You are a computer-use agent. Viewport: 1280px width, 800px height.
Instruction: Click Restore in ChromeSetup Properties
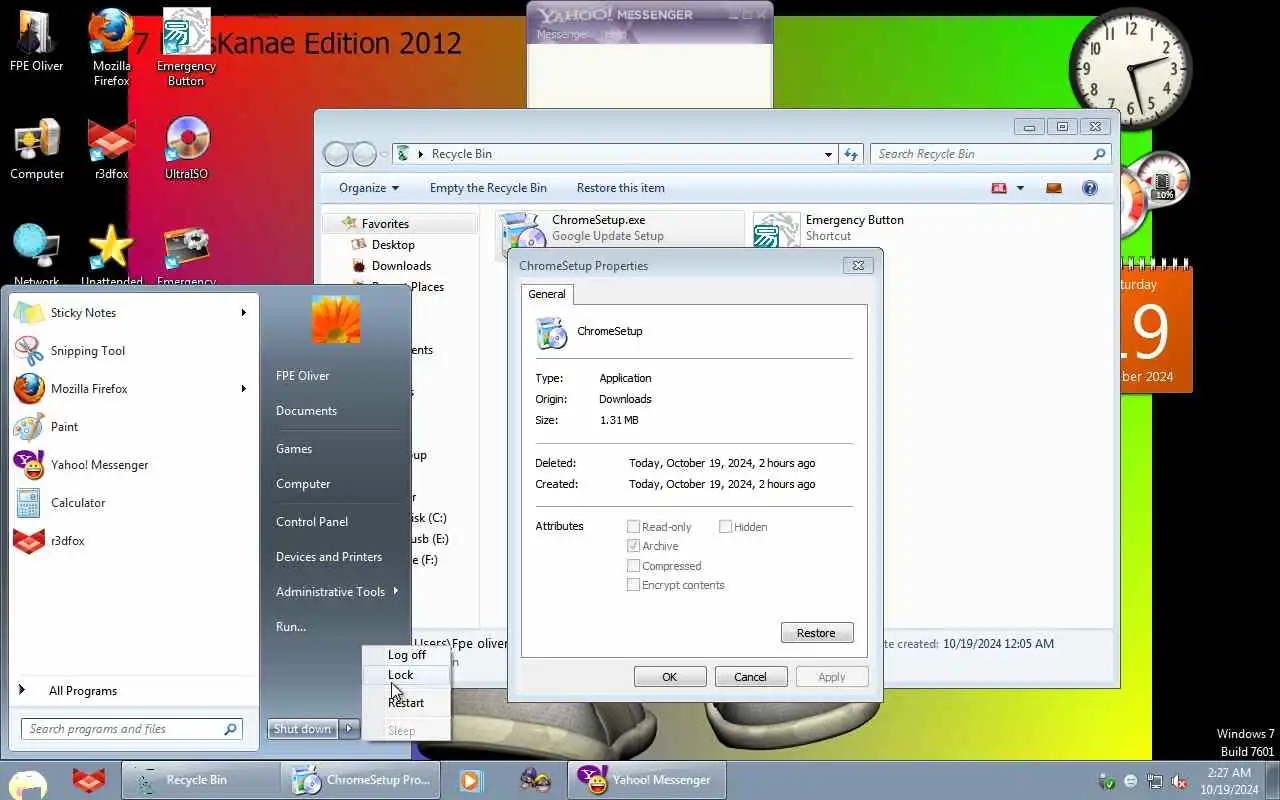tap(816, 633)
